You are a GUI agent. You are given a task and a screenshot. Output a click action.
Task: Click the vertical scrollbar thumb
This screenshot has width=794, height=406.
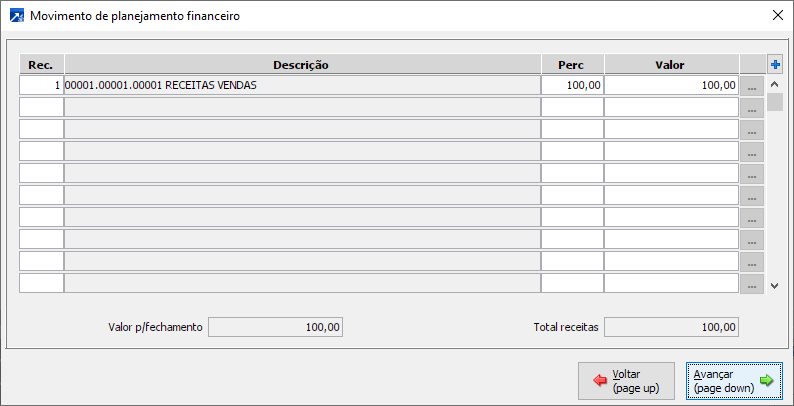pos(775,103)
